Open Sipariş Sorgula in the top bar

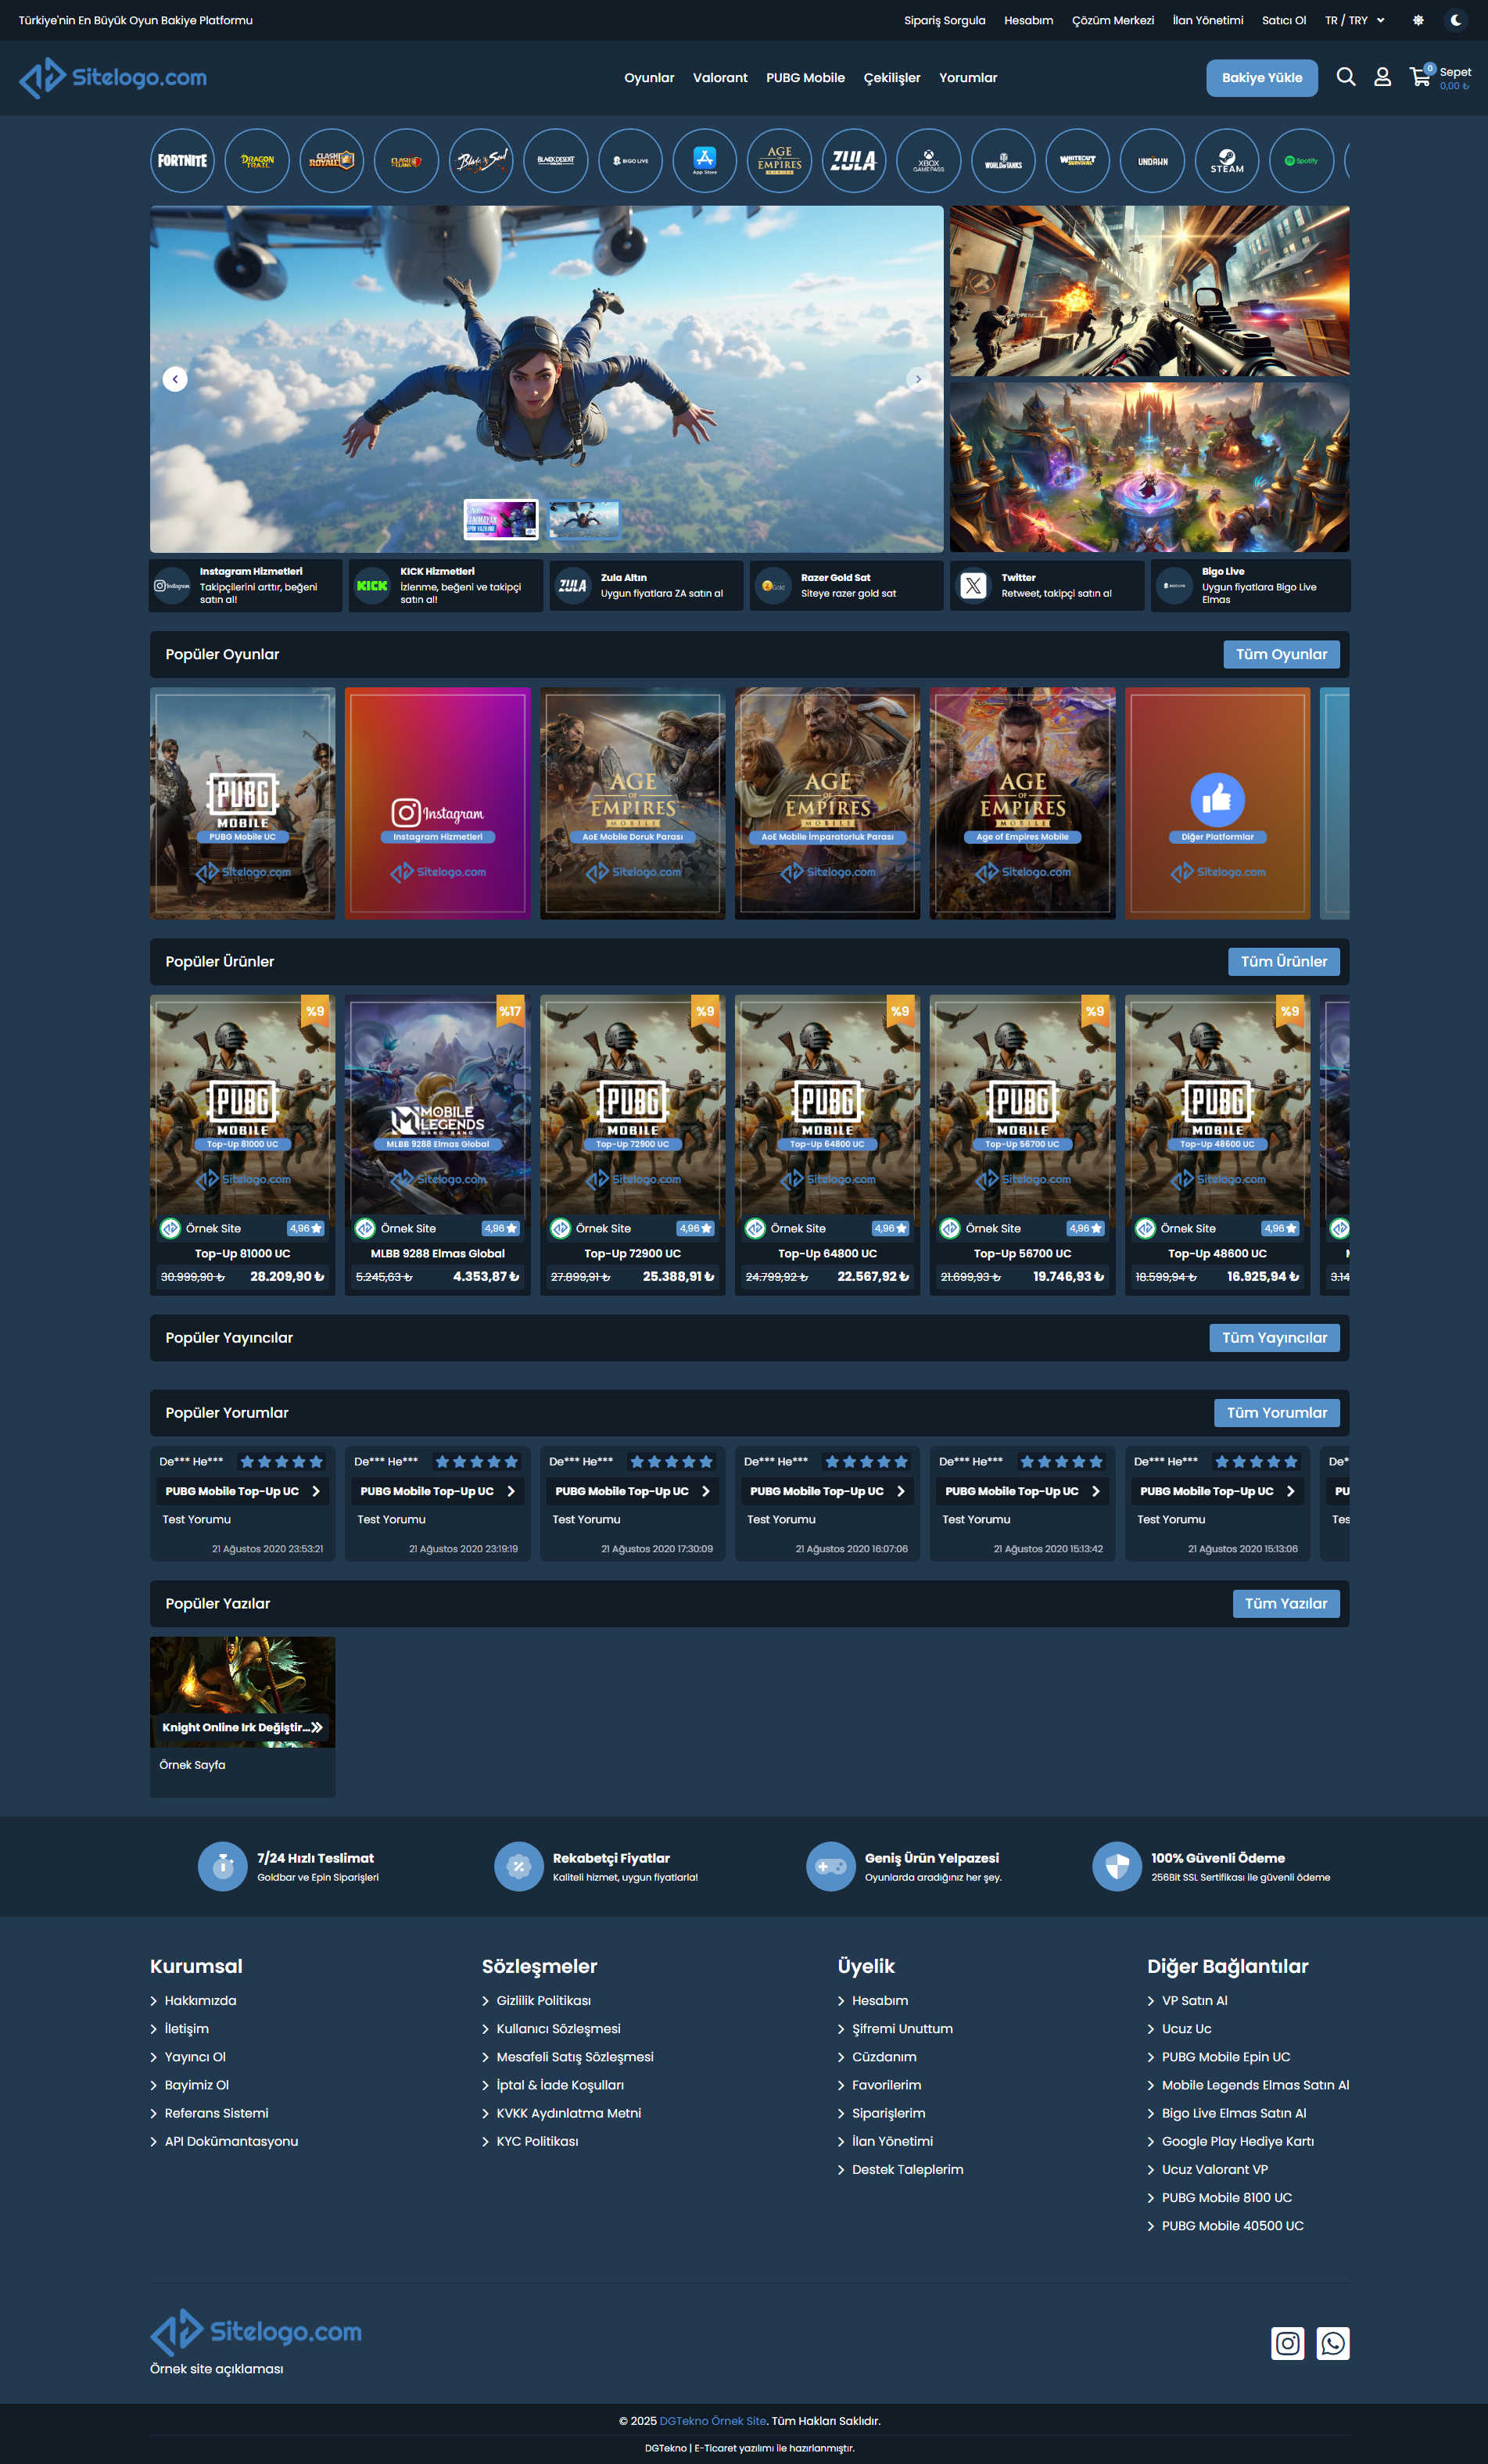tap(945, 20)
